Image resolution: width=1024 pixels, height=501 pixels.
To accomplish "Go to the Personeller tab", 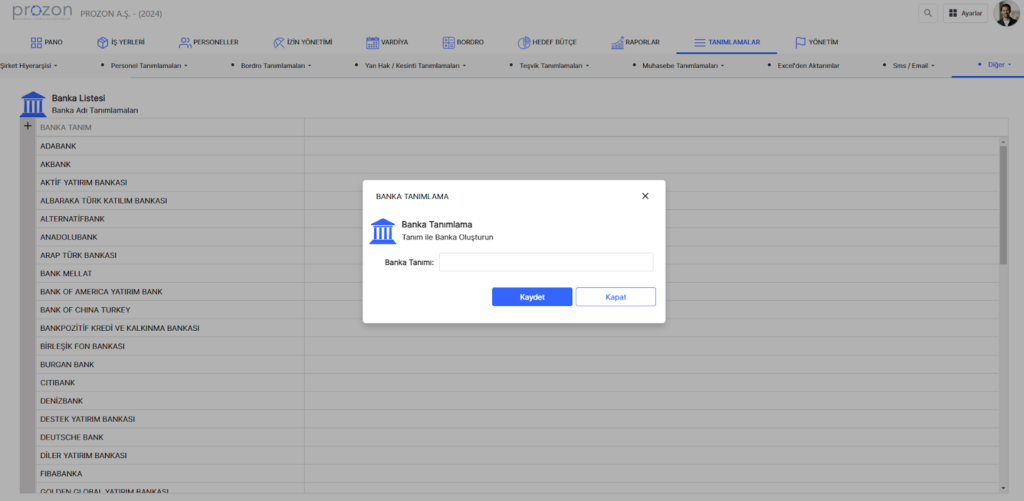I will (x=208, y=43).
